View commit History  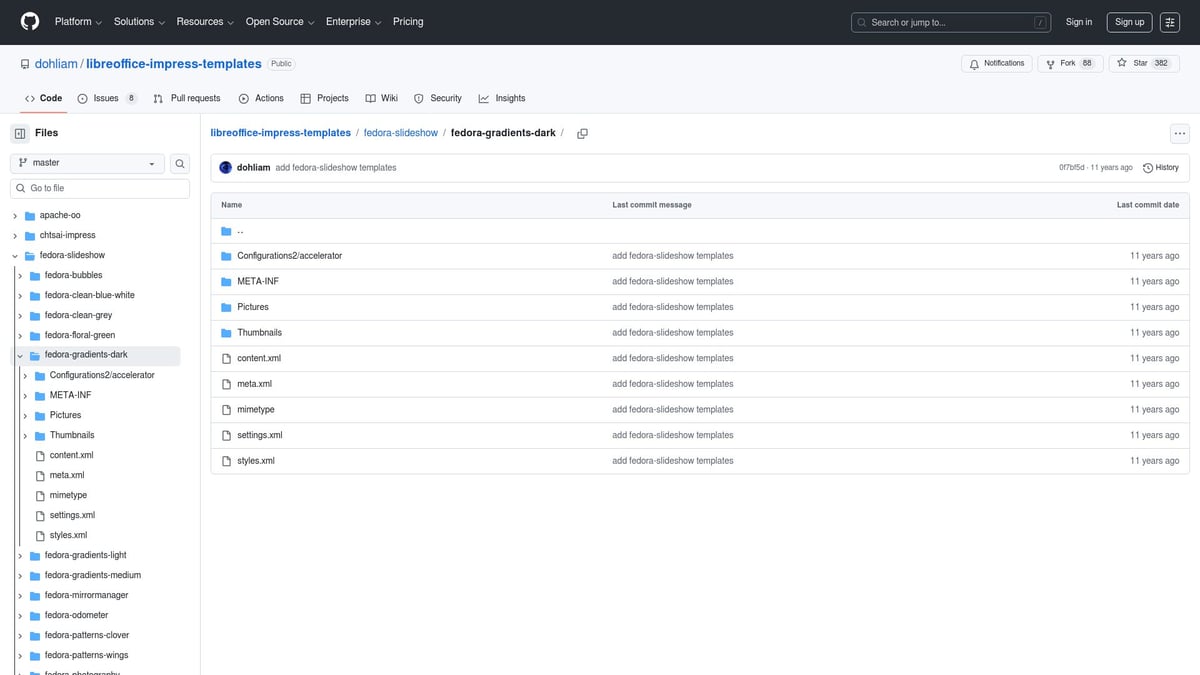(x=1161, y=167)
